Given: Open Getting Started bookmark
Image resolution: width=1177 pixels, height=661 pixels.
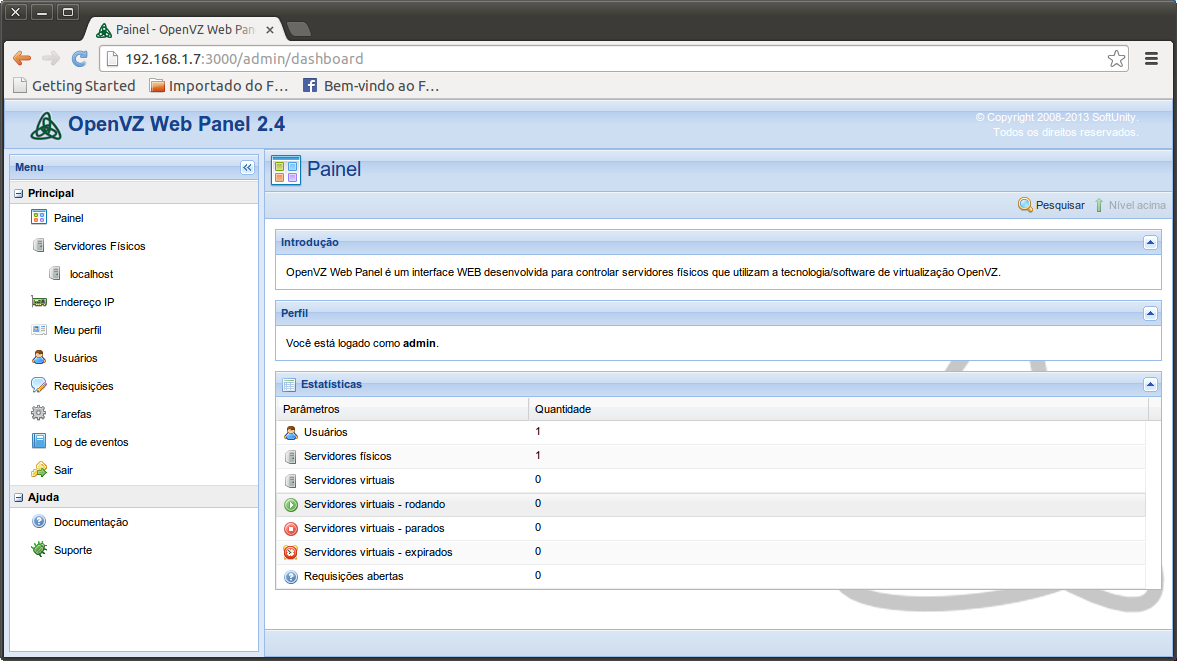Looking at the screenshot, I should pos(74,86).
